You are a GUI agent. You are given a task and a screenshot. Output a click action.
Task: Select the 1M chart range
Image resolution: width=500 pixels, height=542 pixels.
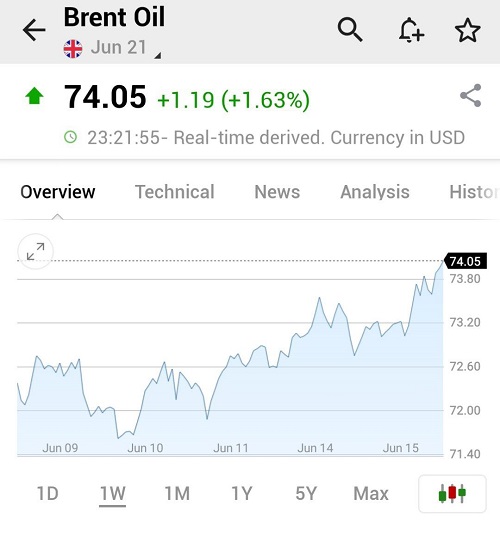point(177,493)
